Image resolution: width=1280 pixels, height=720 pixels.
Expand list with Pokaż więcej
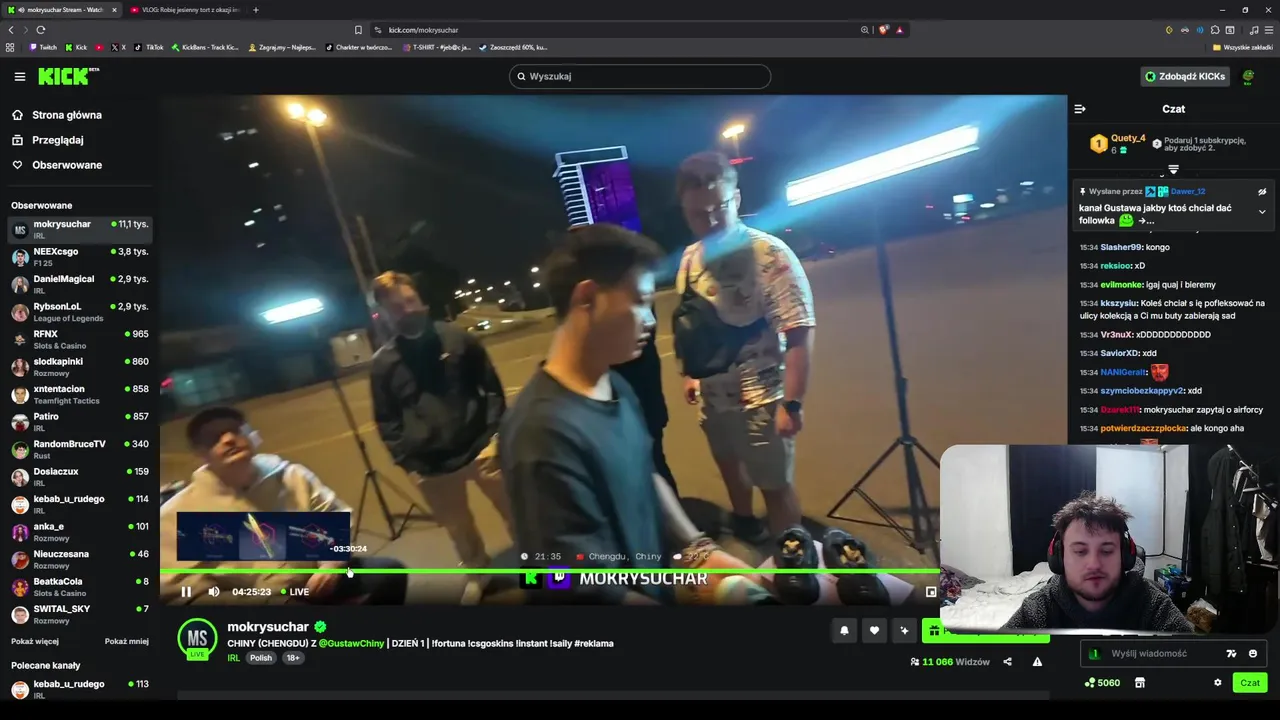coord(35,642)
